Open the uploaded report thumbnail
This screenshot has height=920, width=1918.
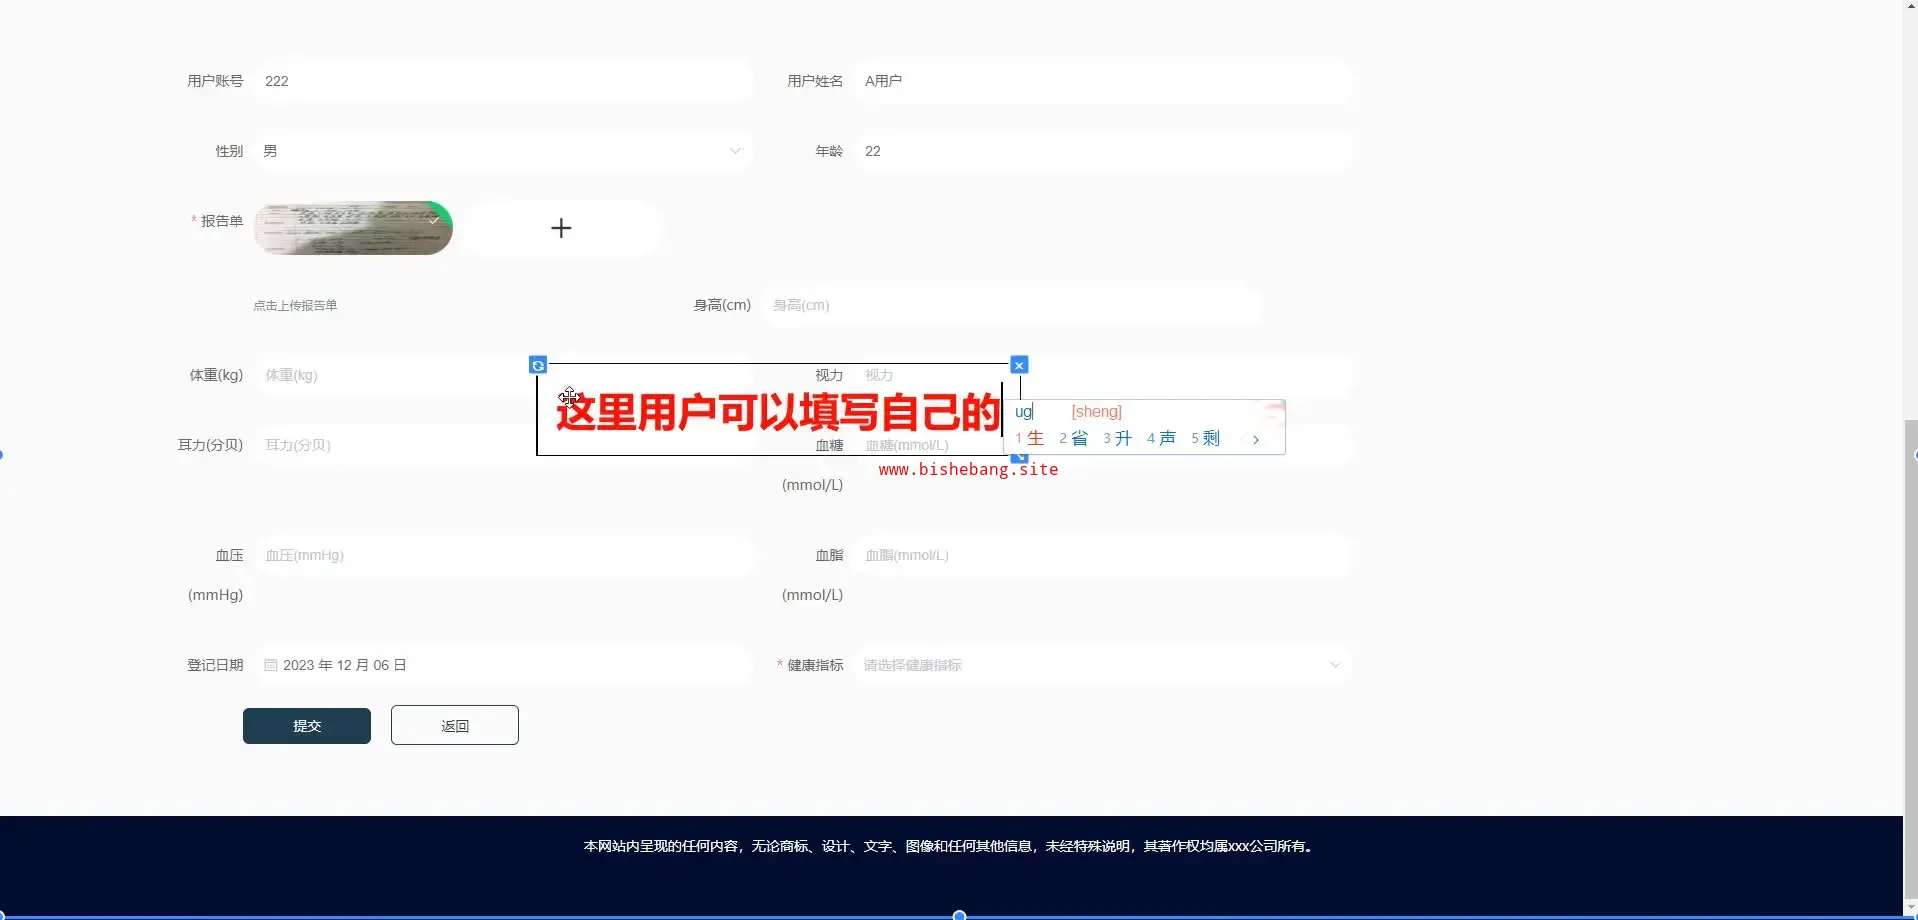point(353,228)
